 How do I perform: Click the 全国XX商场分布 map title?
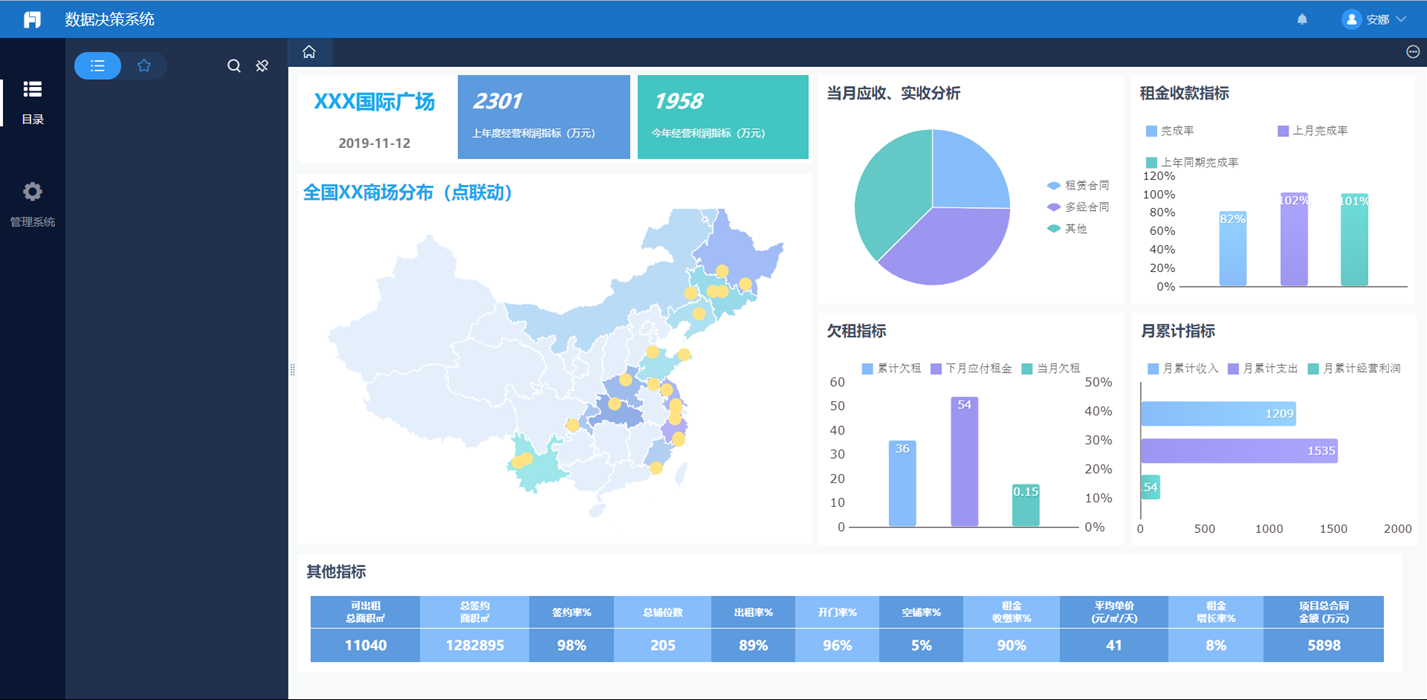point(409,193)
